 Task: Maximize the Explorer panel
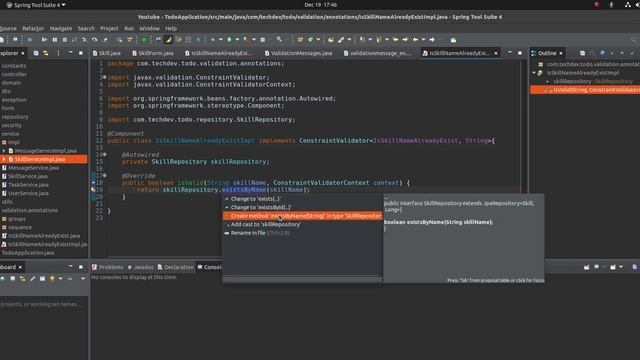80,53
